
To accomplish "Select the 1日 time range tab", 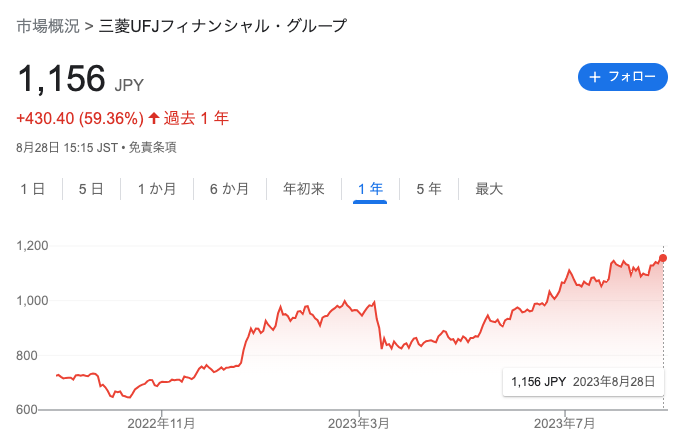I will (33, 189).
